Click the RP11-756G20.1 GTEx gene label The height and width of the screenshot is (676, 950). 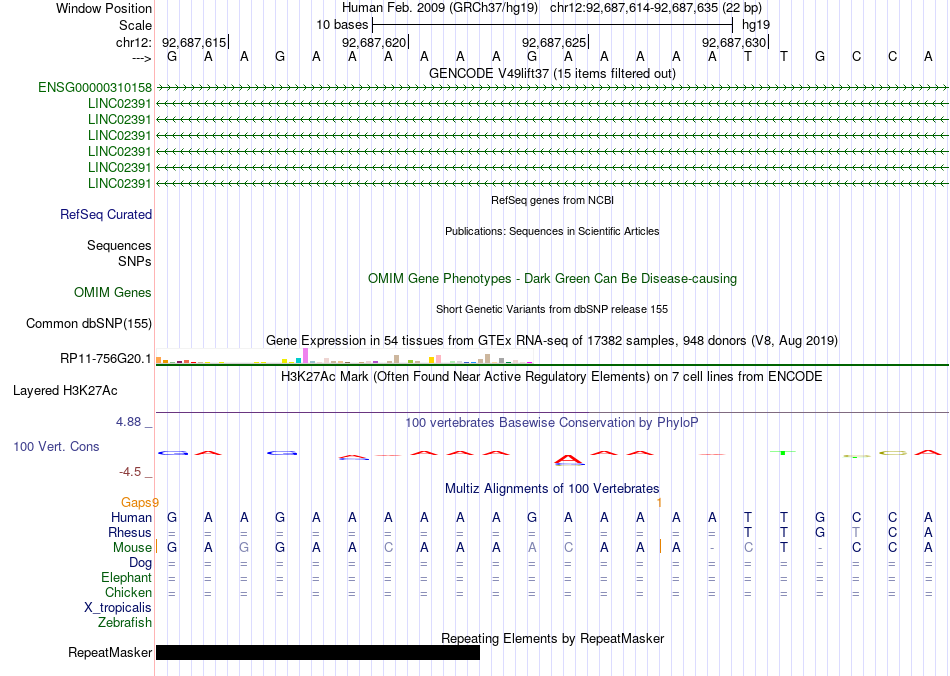tap(106, 359)
